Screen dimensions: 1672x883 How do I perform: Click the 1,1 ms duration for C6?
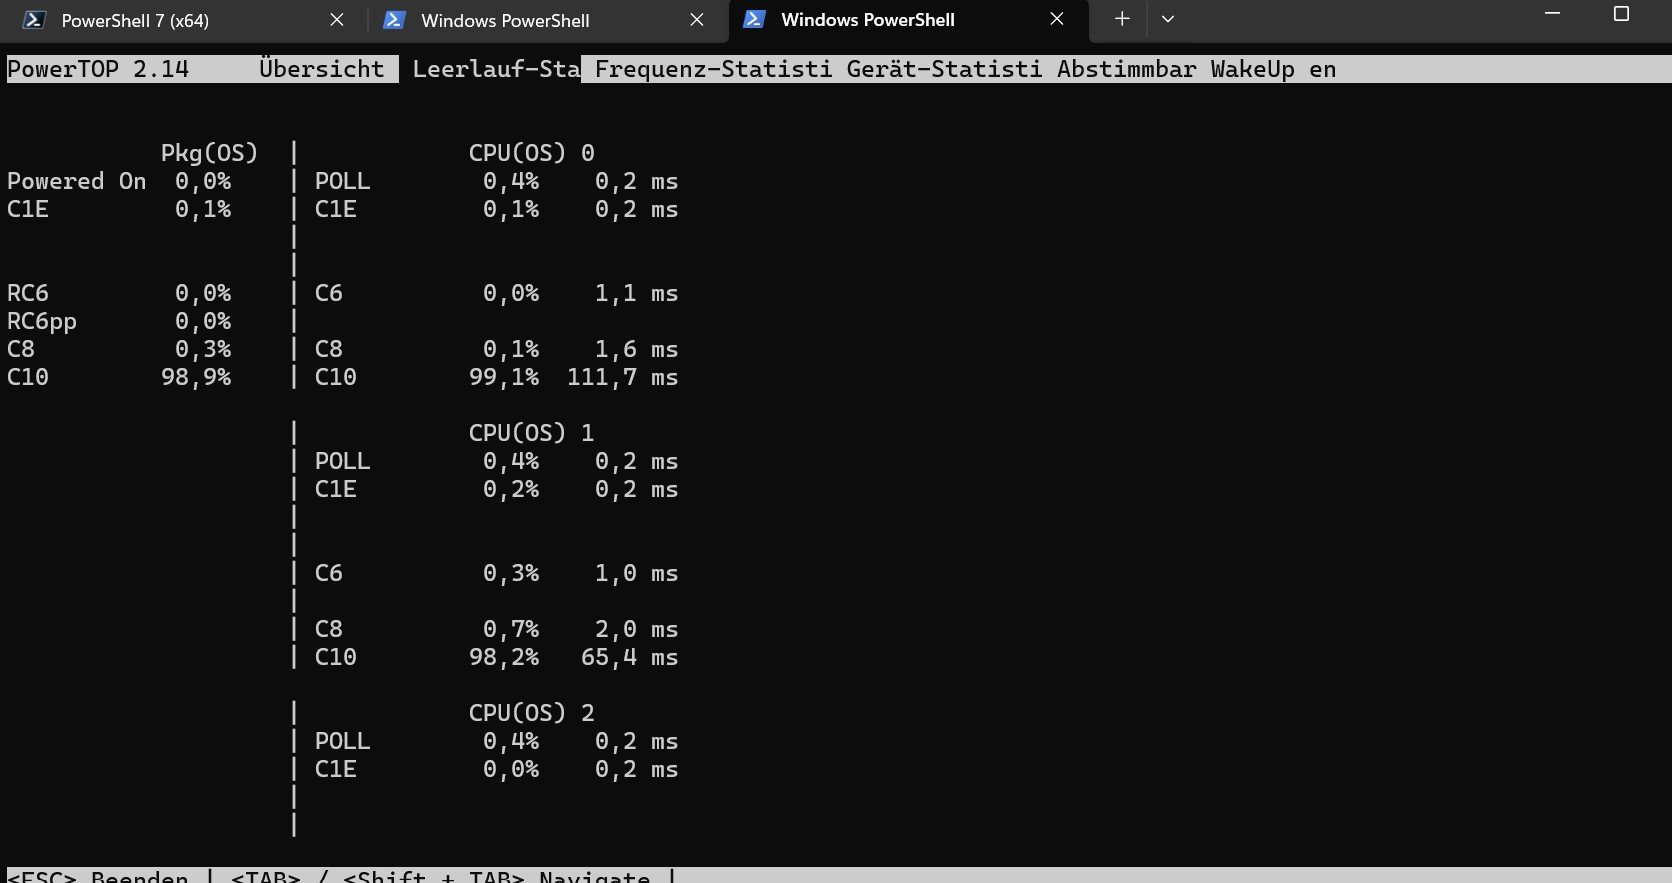(636, 293)
